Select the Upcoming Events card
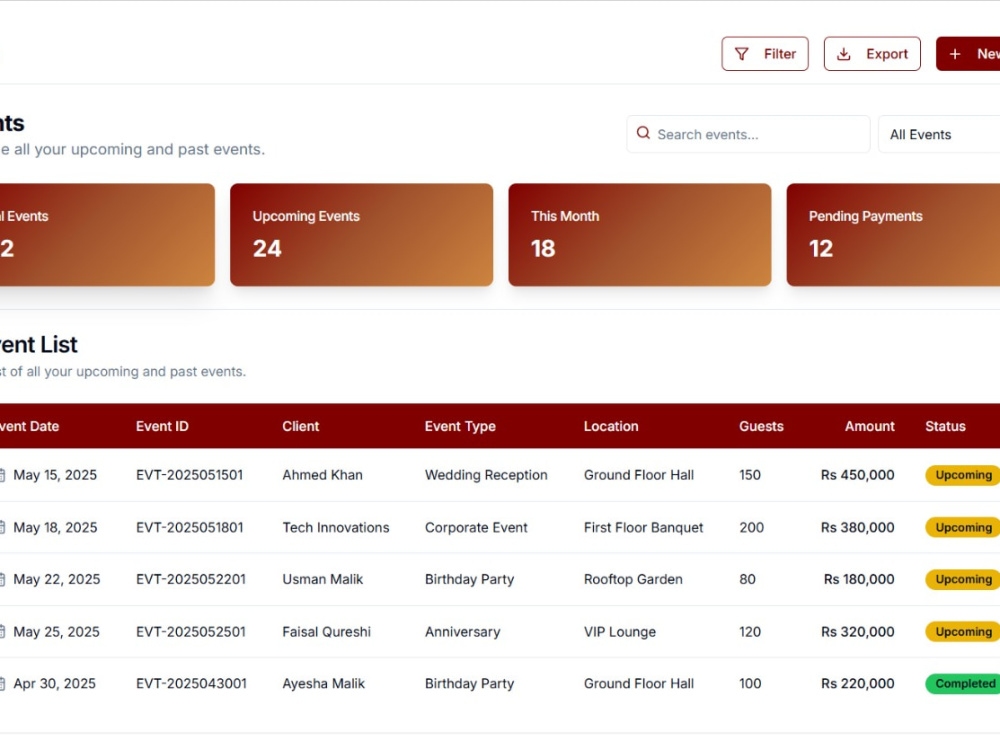This screenshot has height=749, width=1000. [362, 235]
